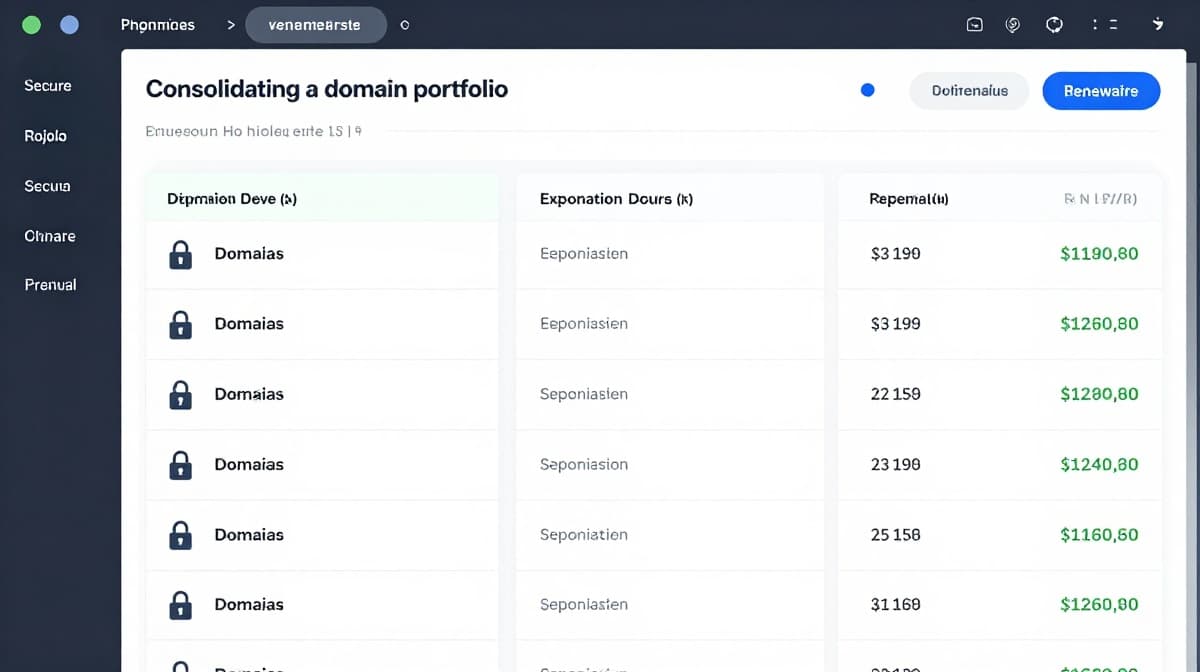The height and width of the screenshot is (672, 1200).
Task: Click the green $1160,60 amount
Action: 1099,535
